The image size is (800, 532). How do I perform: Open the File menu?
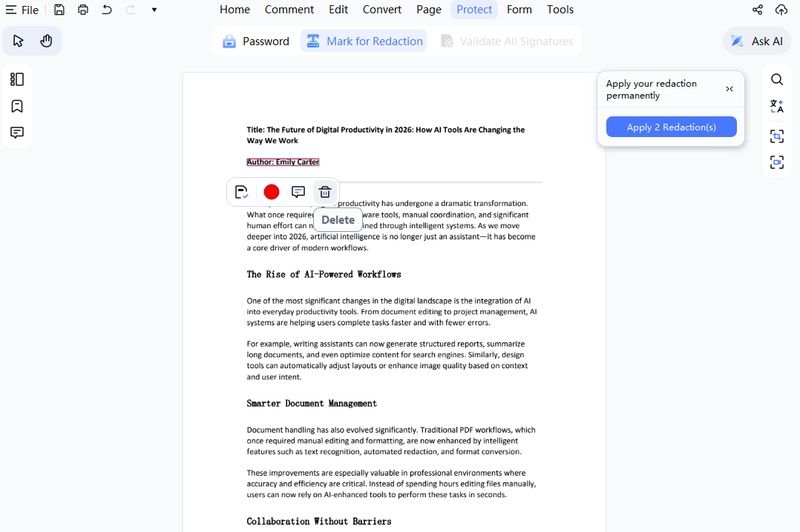tap(22, 10)
